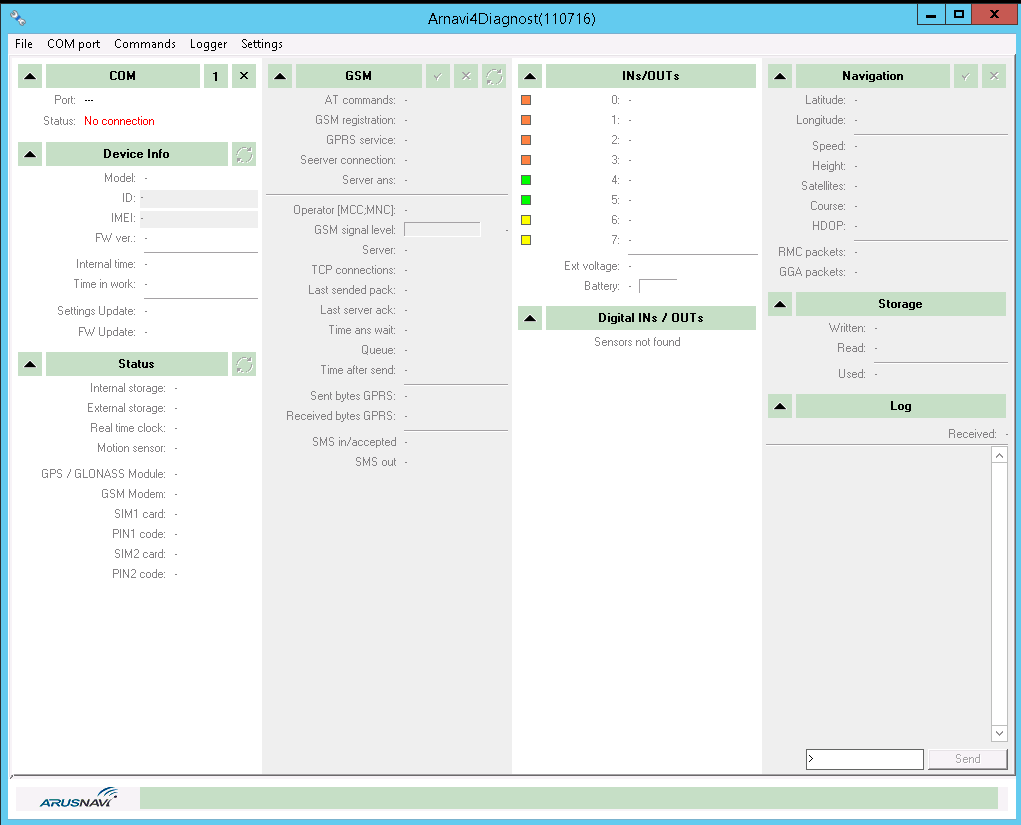This screenshot has width=1021, height=825.
Task: Collapse the COM panel
Action: (x=30, y=76)
